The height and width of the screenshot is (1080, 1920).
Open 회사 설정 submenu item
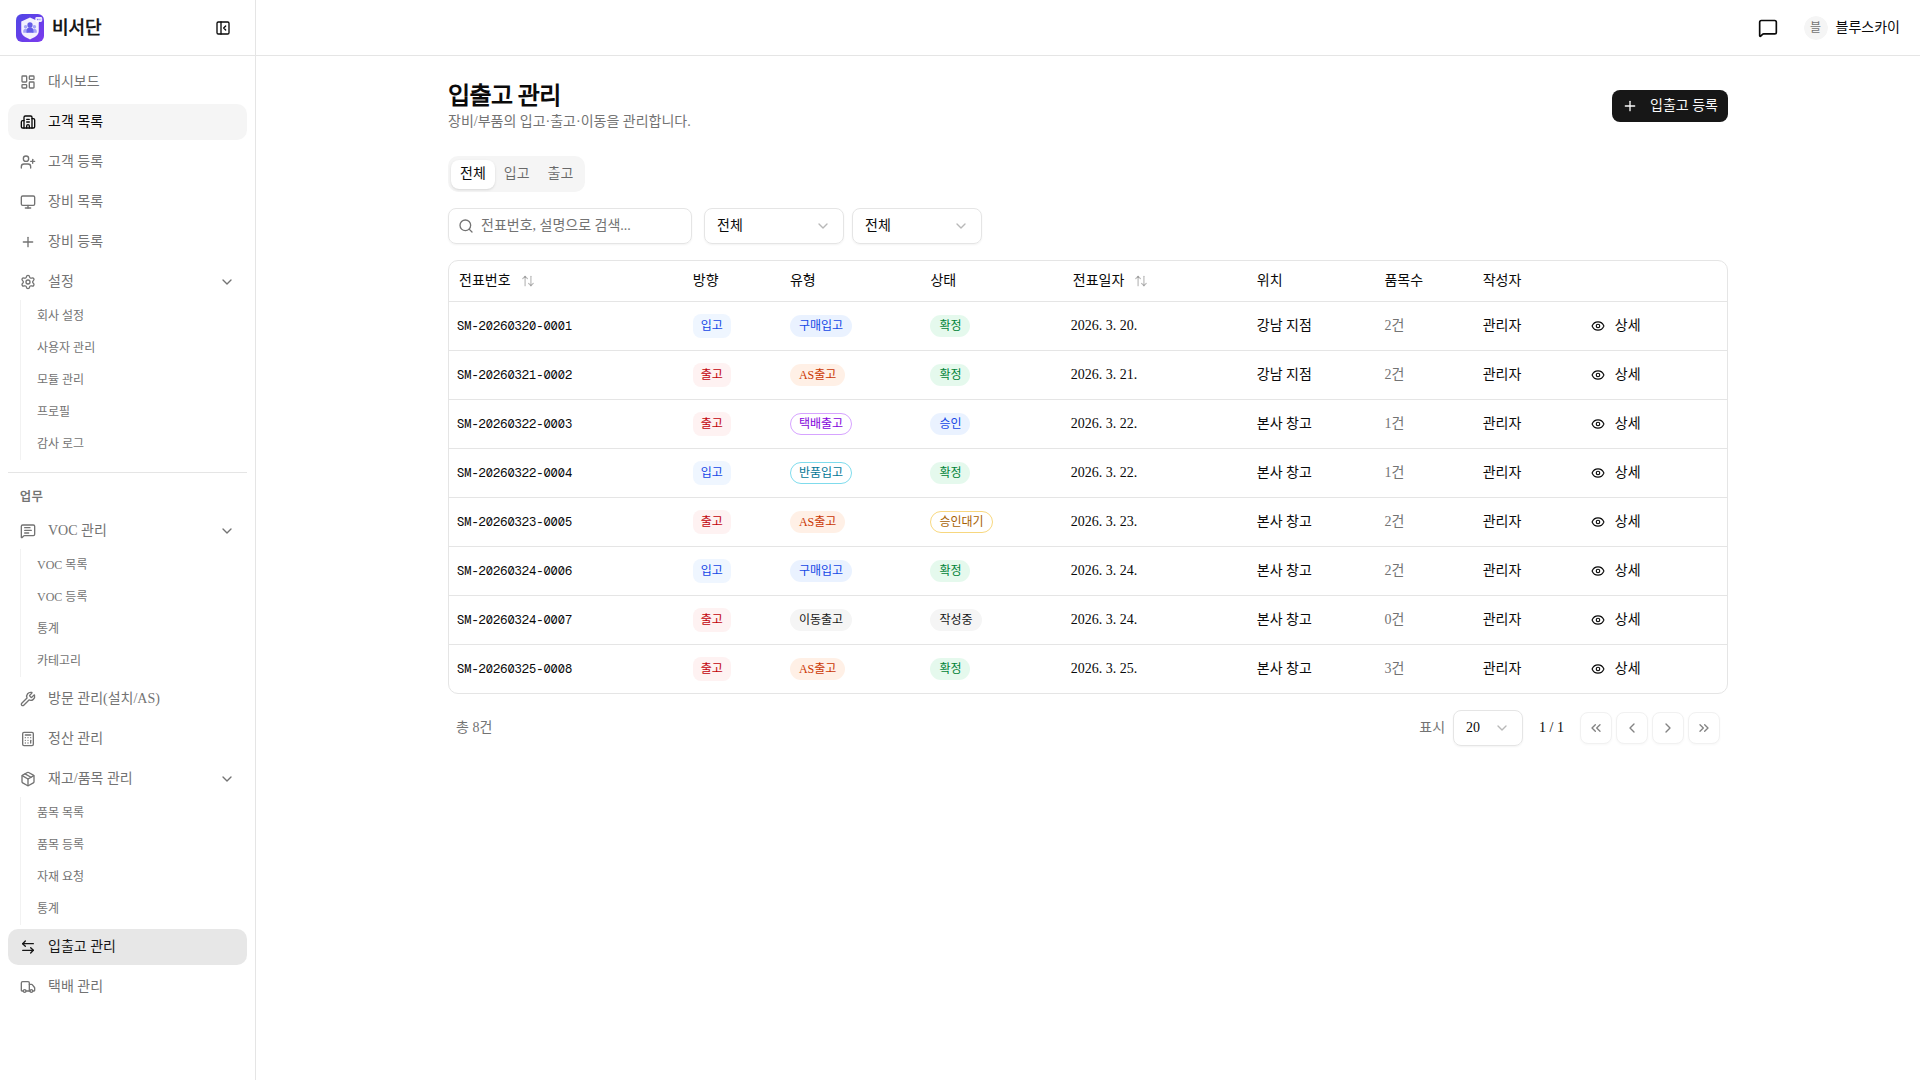pos(60,315)
